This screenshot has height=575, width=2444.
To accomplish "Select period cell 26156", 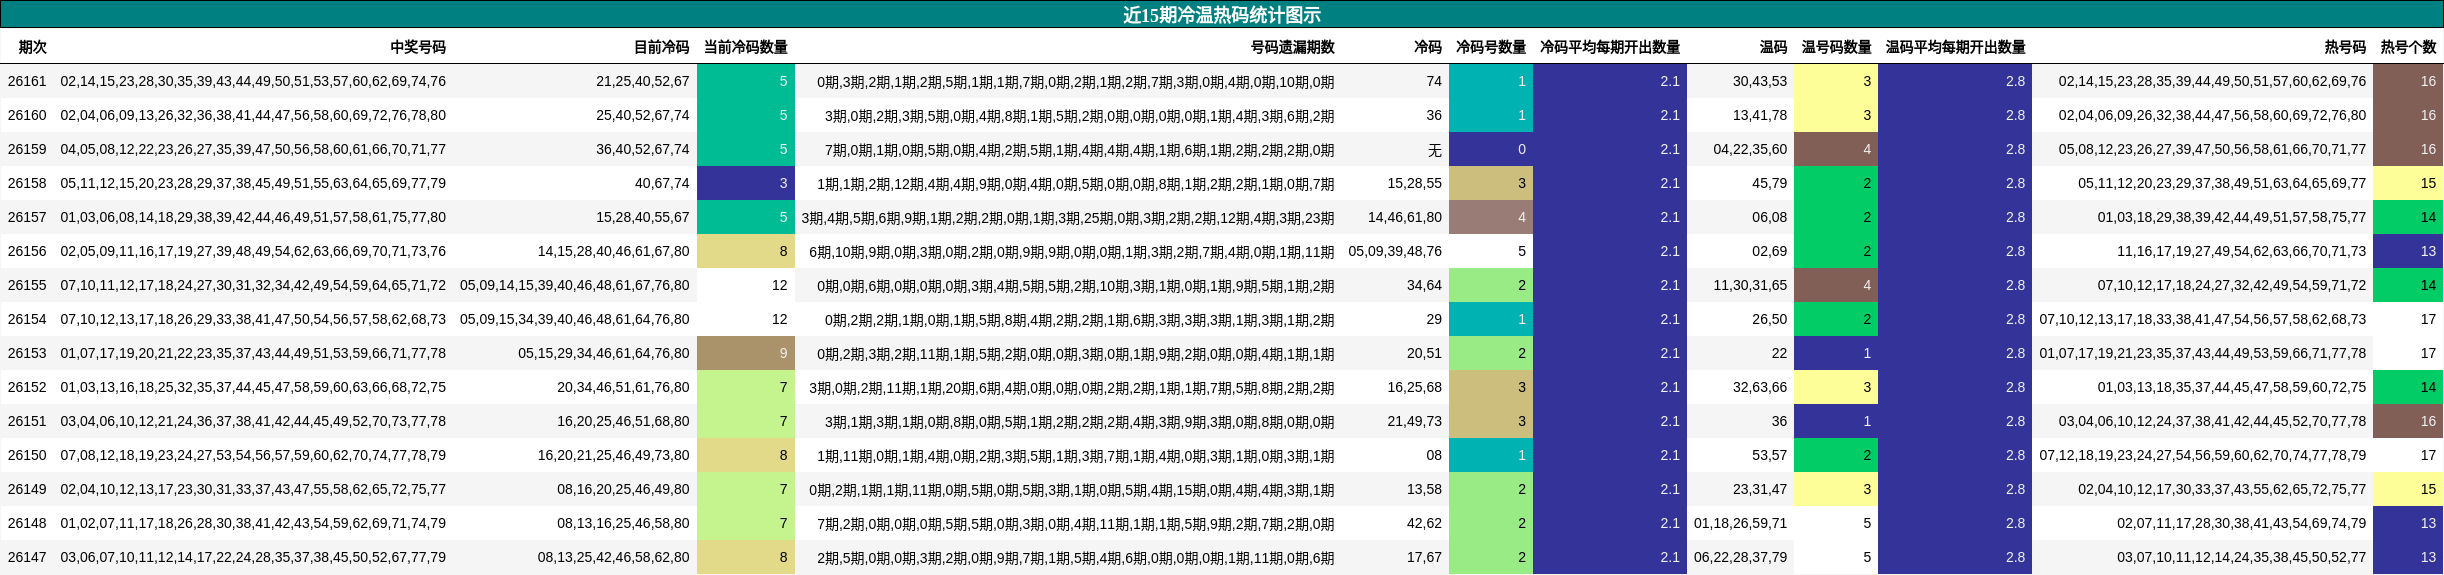I will click(27, 251).
